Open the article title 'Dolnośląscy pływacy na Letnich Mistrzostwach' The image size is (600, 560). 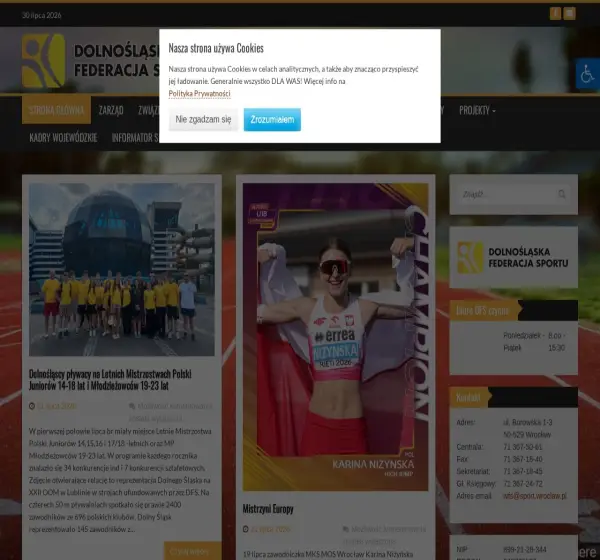pyautogui.click(x=110, y=380)
